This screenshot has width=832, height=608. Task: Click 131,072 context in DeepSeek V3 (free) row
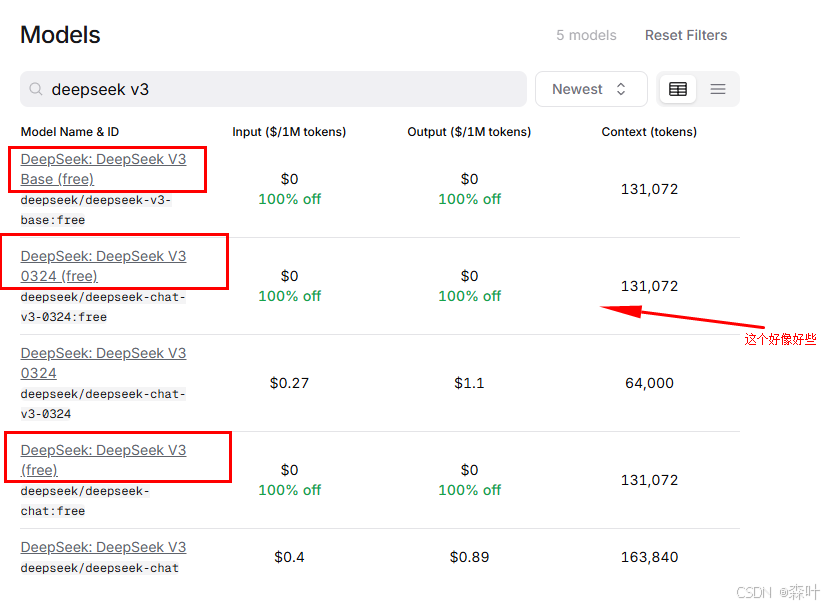(x=649, y=480)
